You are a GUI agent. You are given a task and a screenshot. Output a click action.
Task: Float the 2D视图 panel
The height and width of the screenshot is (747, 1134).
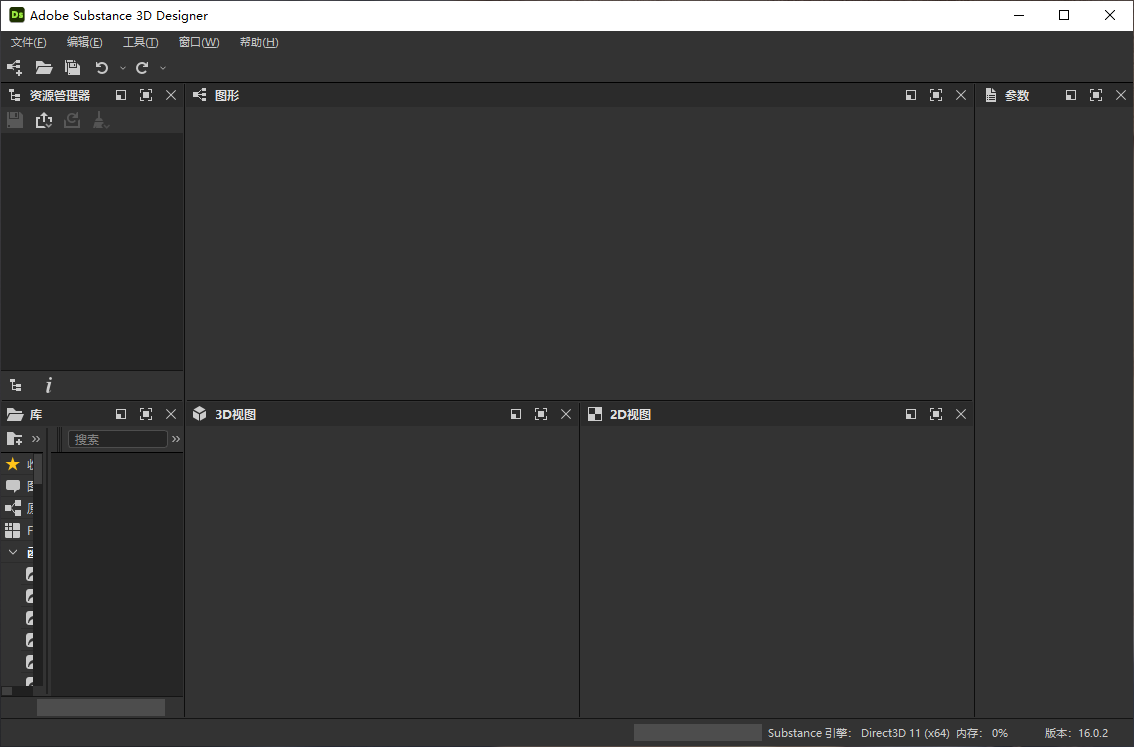tap(911, 414)
